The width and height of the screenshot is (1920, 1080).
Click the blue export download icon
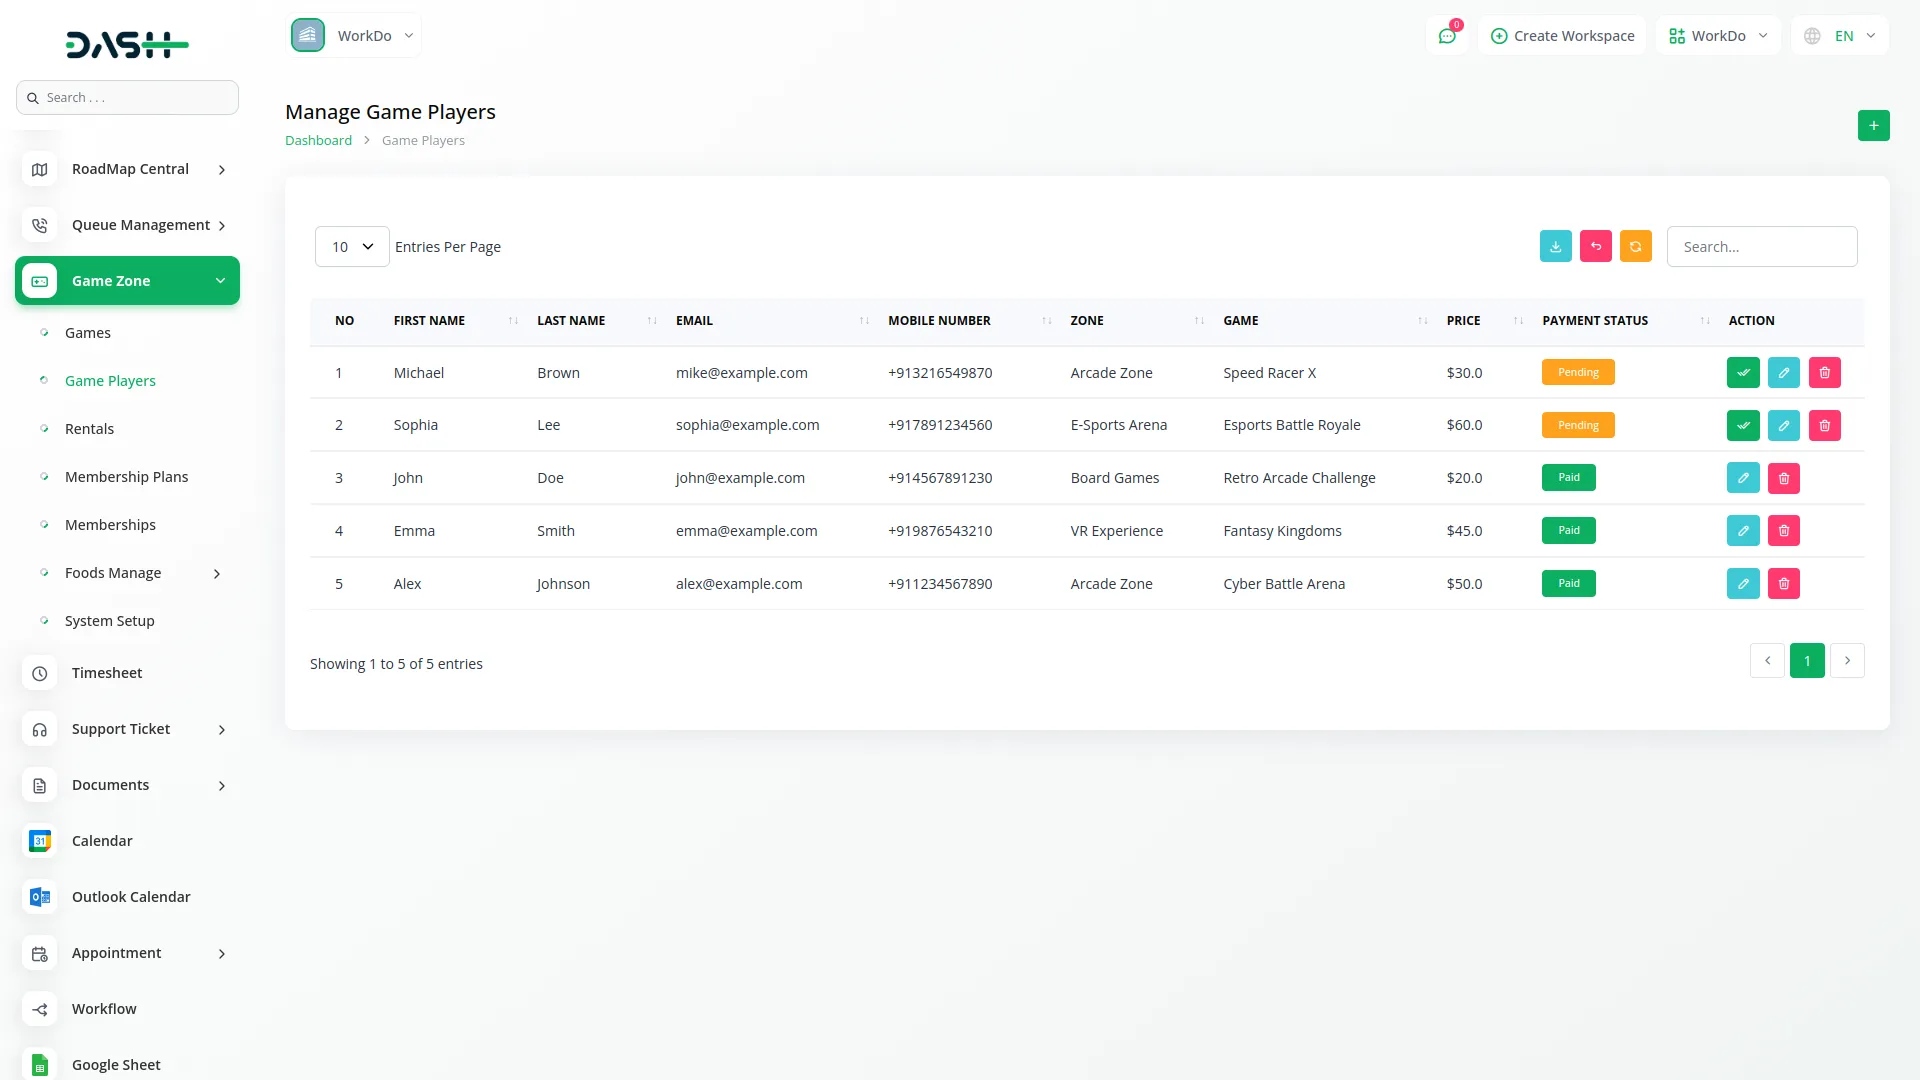click(x=1555, y=247)
